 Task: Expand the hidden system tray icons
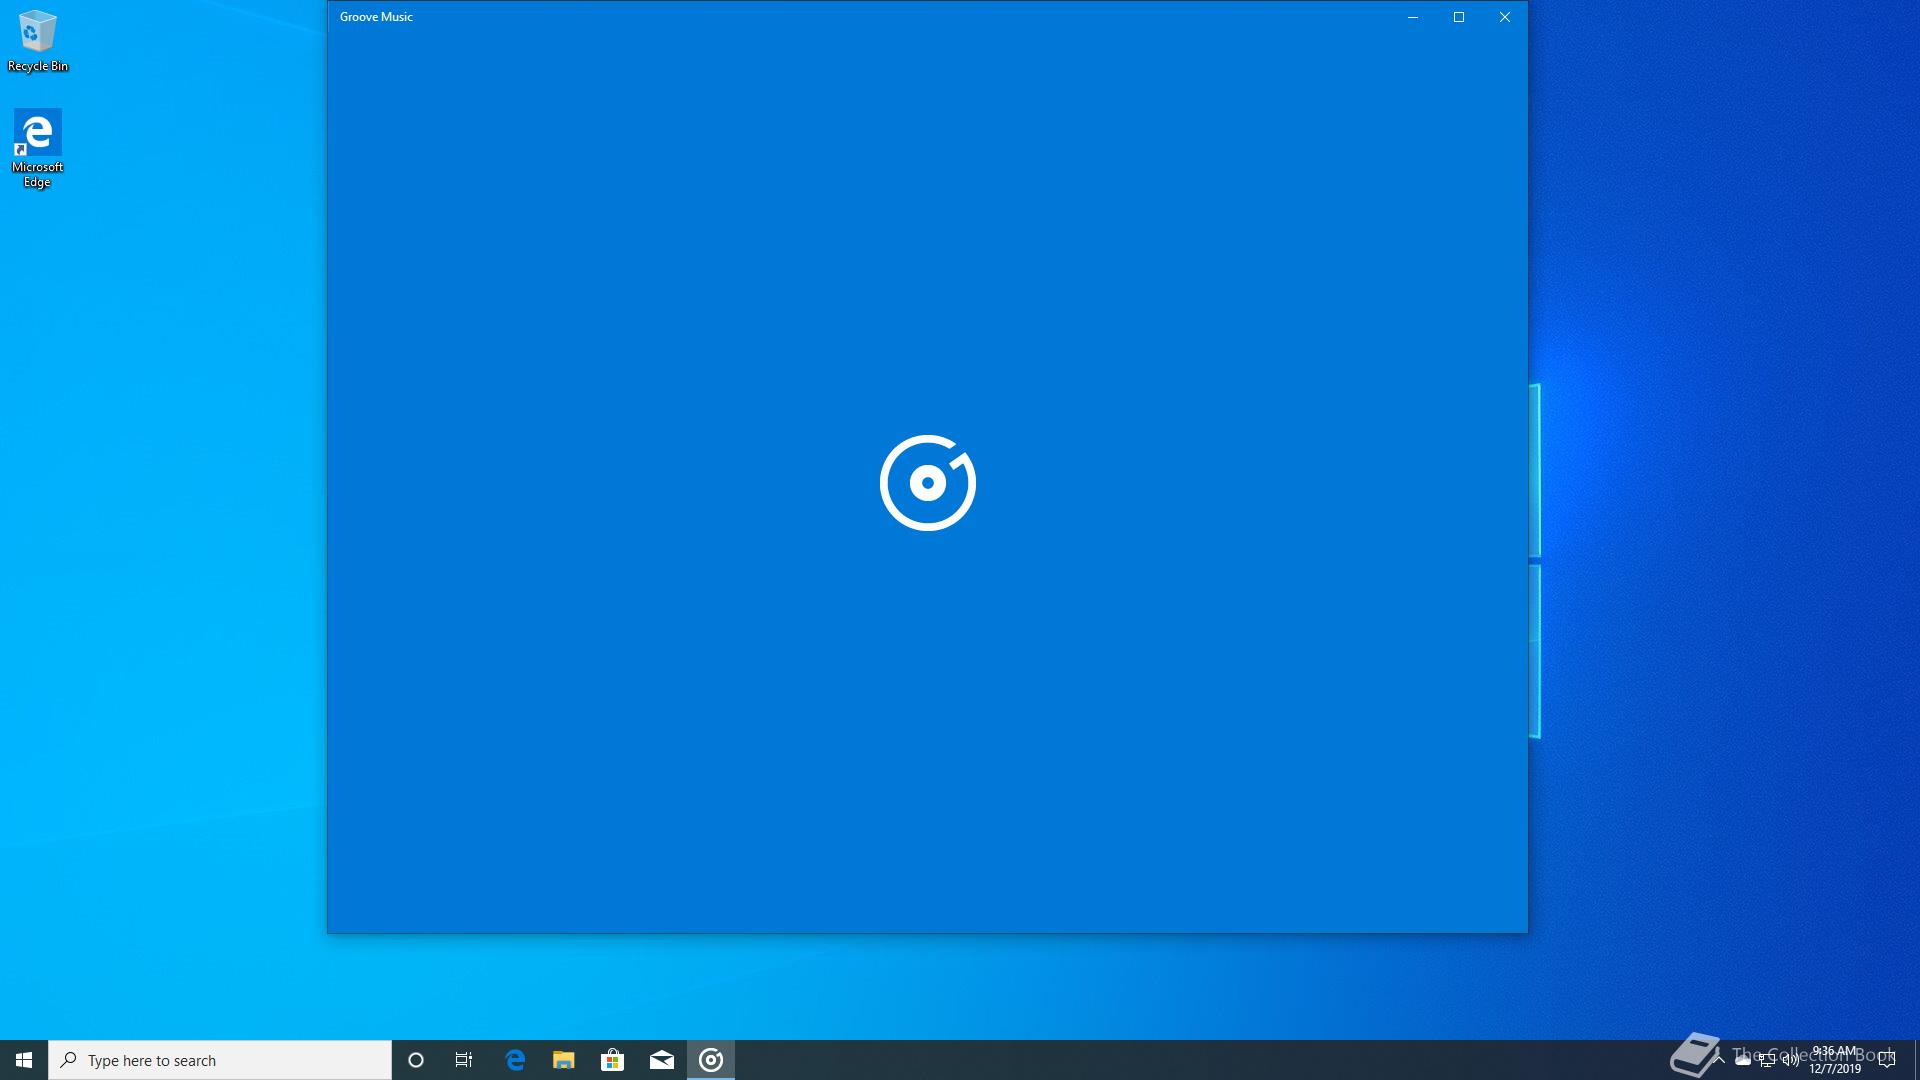1718,1060
